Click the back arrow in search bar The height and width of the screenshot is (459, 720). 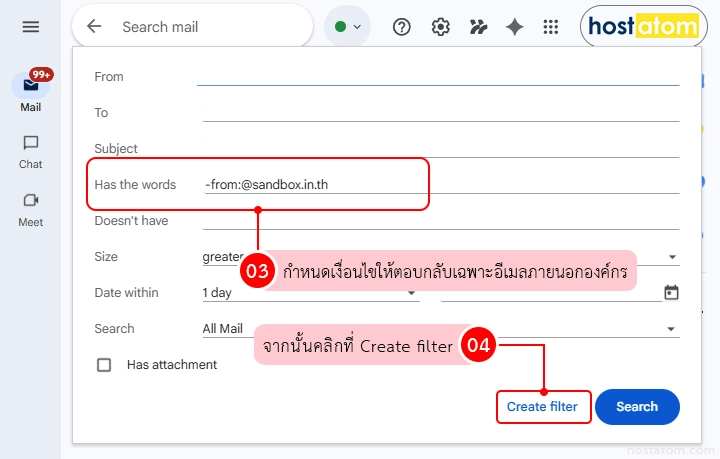(94, 27)
